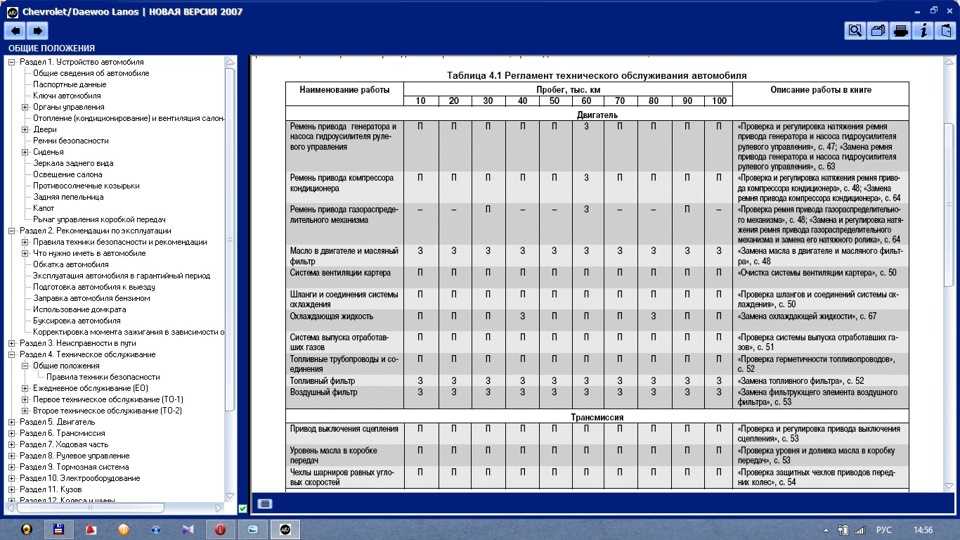The image size is (960, 540).
Task: Expand the Органы управления node
Action: click(25, 107)
